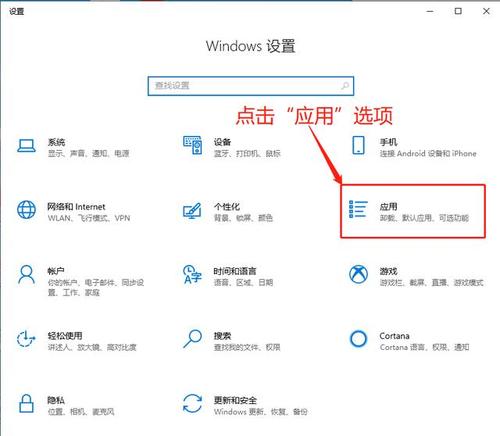This screenshot has height=436, width=500.
Task: Select the 帐户 category title
Action: (x=56, y=271)
